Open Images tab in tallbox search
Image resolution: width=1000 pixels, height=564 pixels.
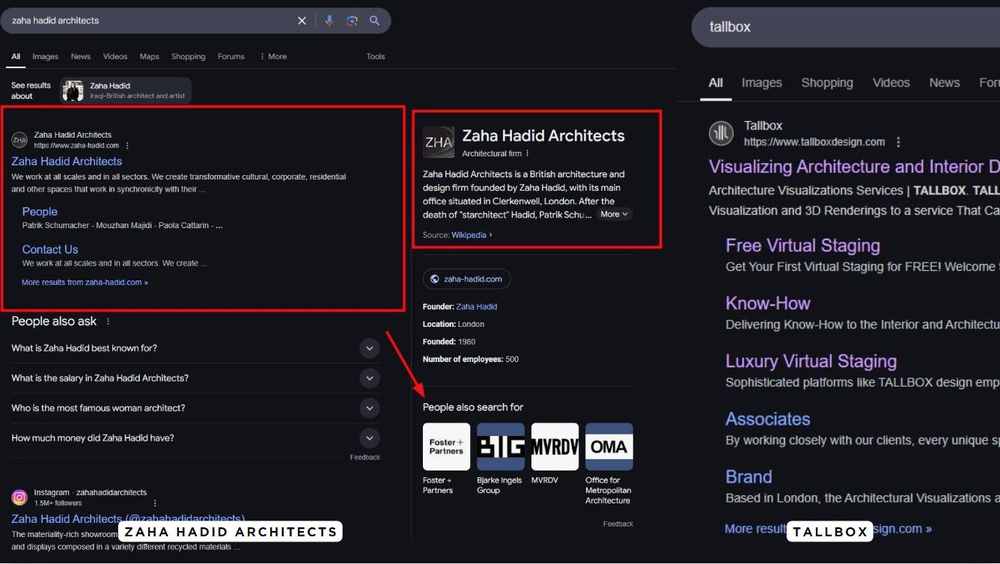point(761,83)
